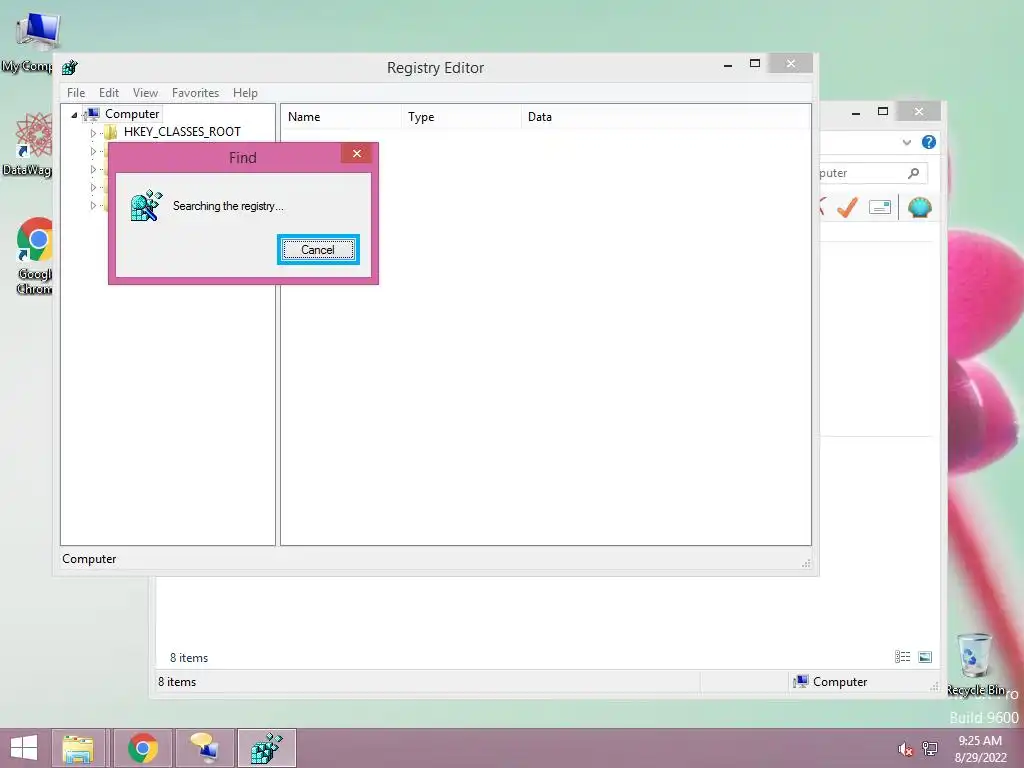This screenshot has height=768, width=1024.
Task: Click the orange checkmark toolbar icon
Action: 847,208
